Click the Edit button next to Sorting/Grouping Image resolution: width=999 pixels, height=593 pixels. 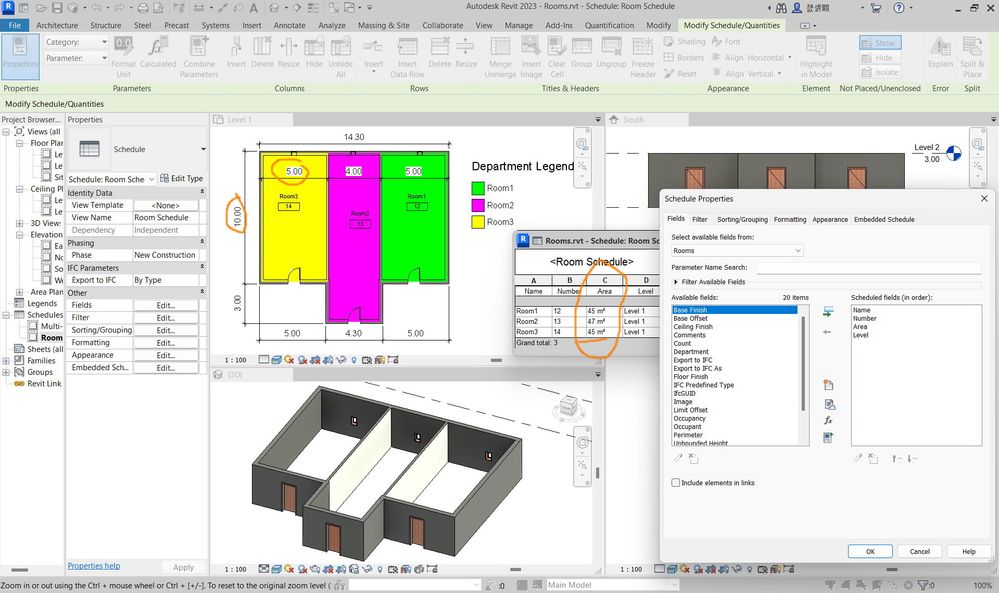tap(166, 330)
